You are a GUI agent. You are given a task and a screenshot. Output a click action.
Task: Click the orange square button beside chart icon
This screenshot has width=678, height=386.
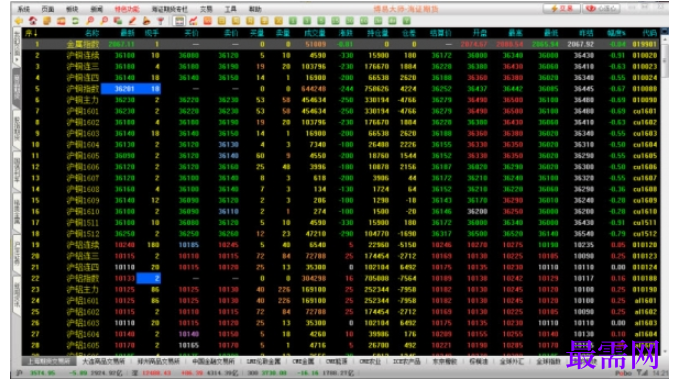coord(208,21)
